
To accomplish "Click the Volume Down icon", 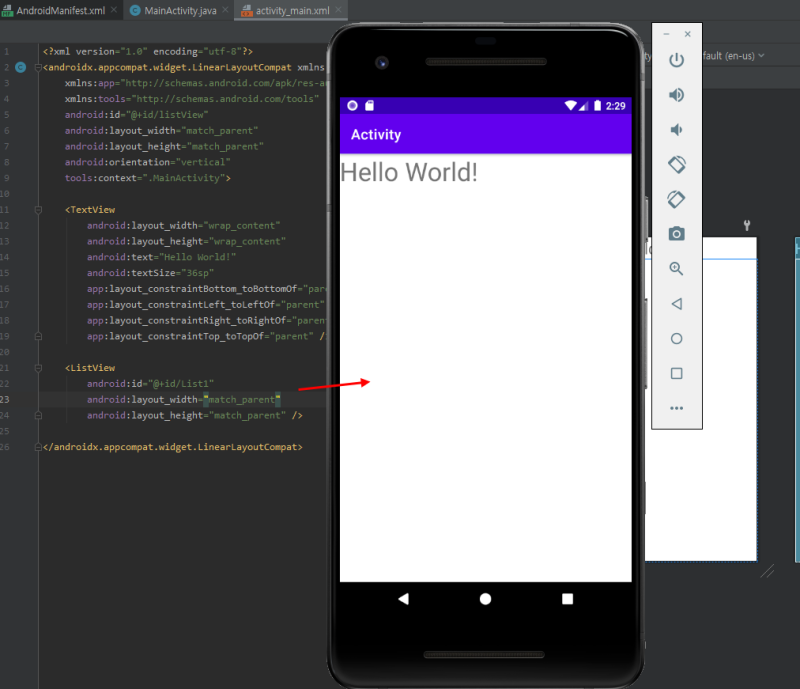I will [x=676, y=129].
